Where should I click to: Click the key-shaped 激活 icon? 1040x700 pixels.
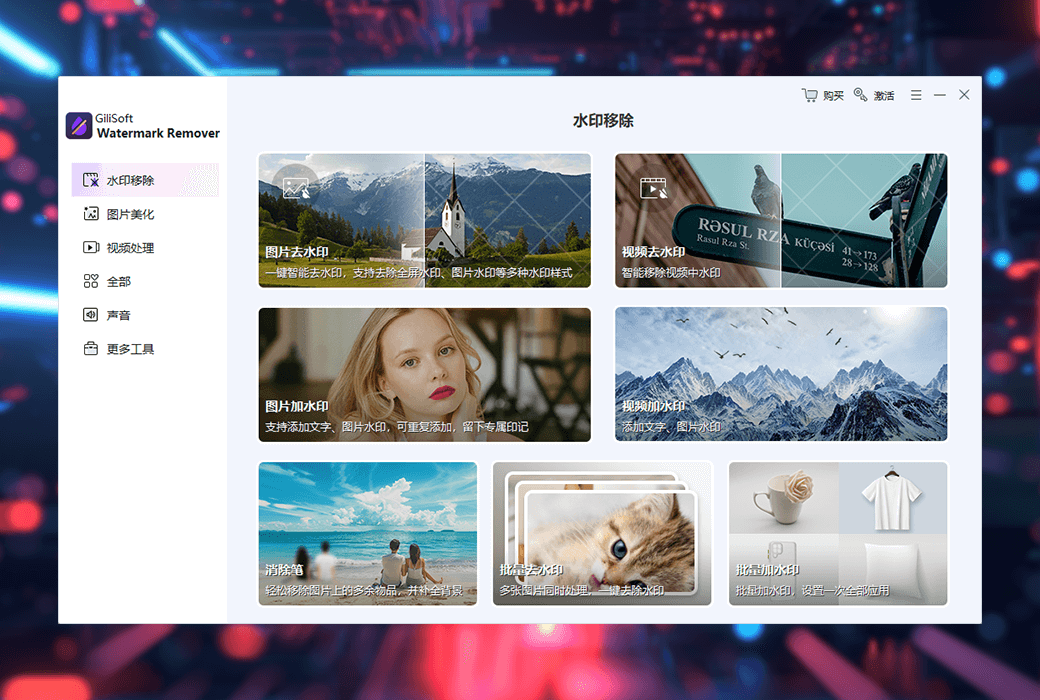click(x=859, y=95)
